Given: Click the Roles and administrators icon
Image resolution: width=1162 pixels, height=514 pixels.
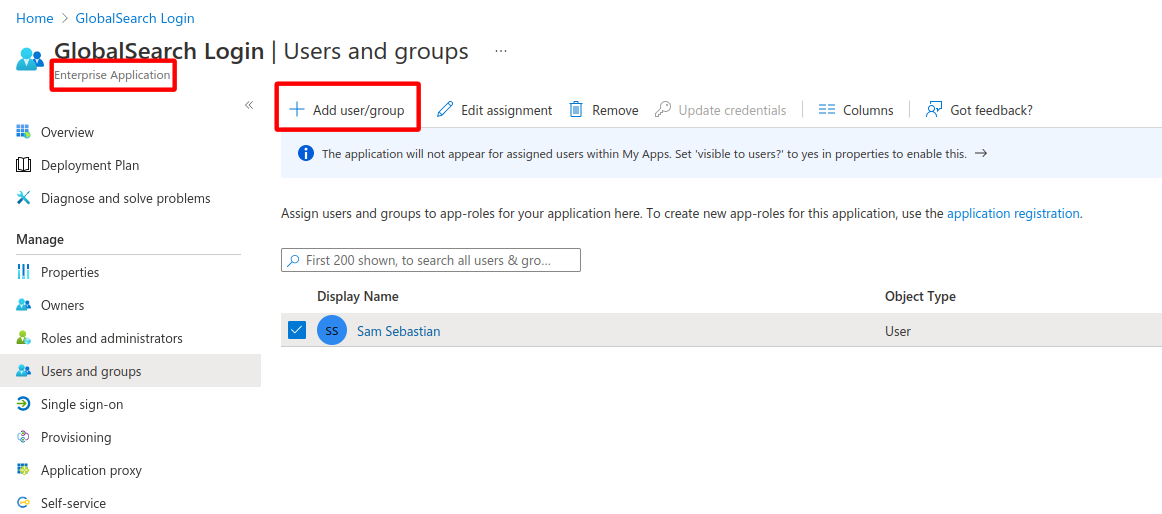Looking at the screenshot, I should (23, 338).
